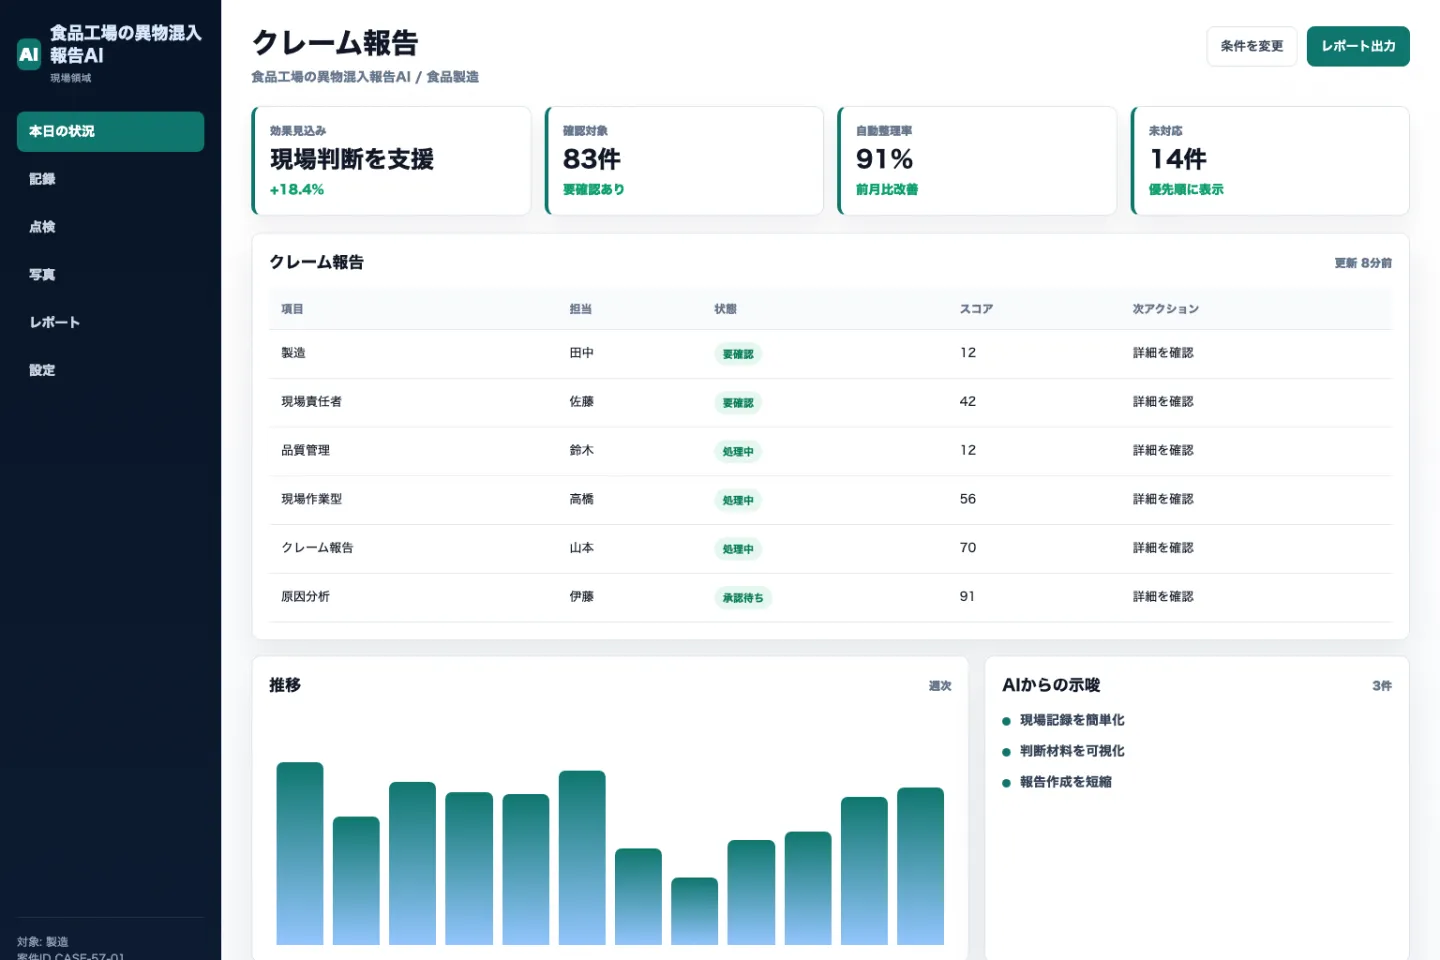Image resolution: width=1440 pixels, height=960 pixels.
Task: Click 詳細を確認 in the 現場作業型 row
Action: [x=1163, y=499]
